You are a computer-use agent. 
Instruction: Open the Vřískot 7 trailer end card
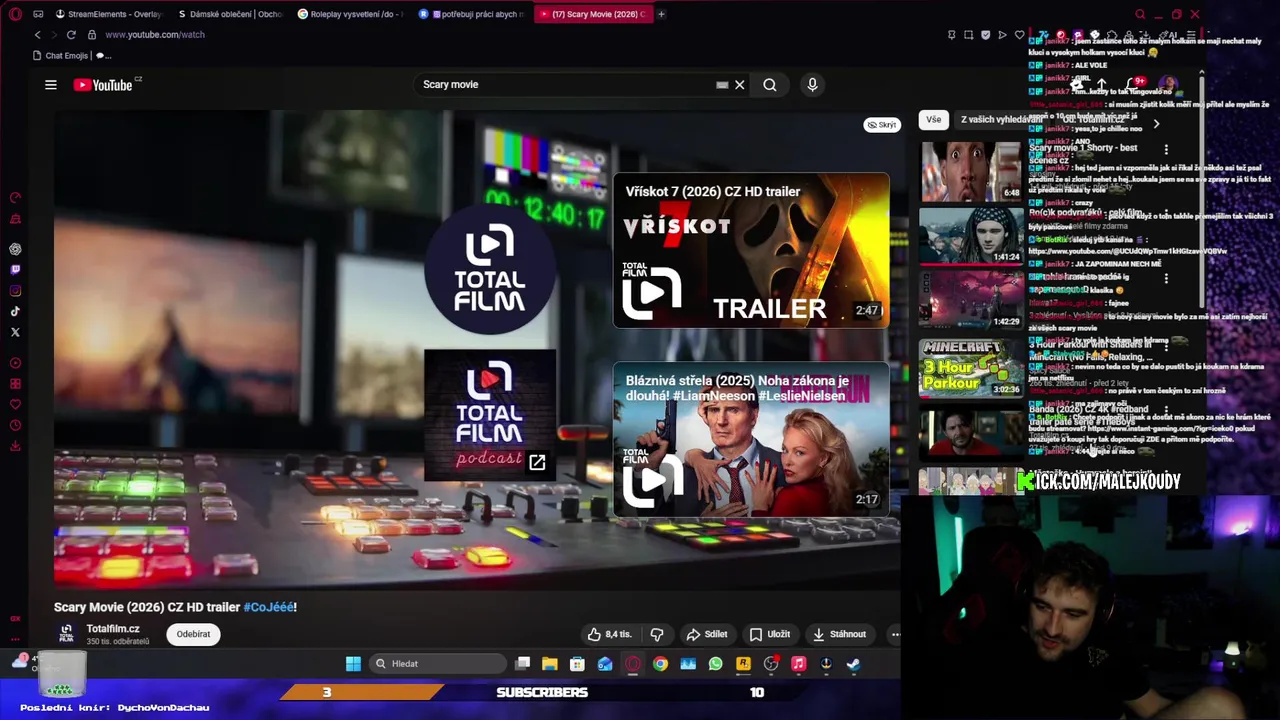751,250
